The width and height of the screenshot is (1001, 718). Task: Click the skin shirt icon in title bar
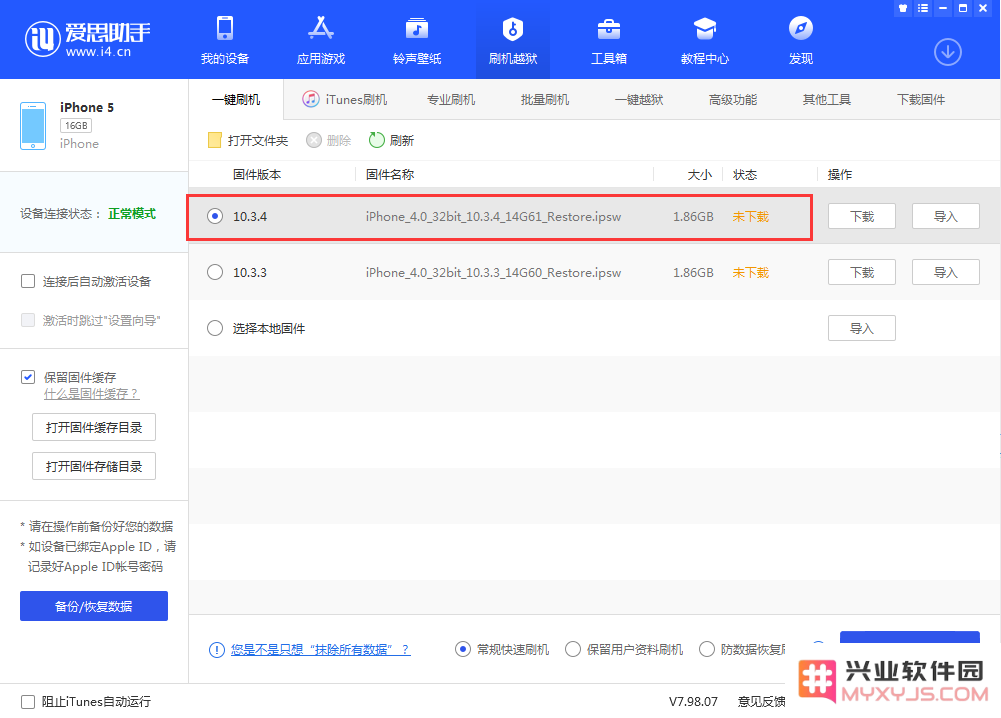click(903, 8)
